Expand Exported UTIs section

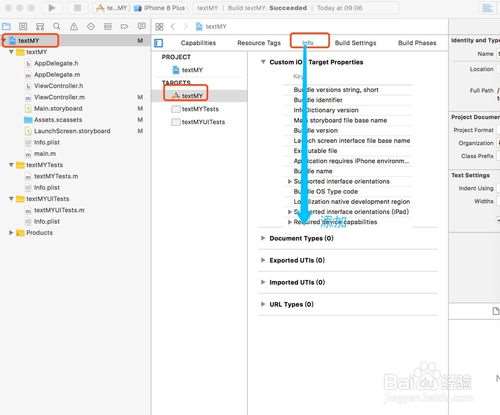click(x=263, y=260)
